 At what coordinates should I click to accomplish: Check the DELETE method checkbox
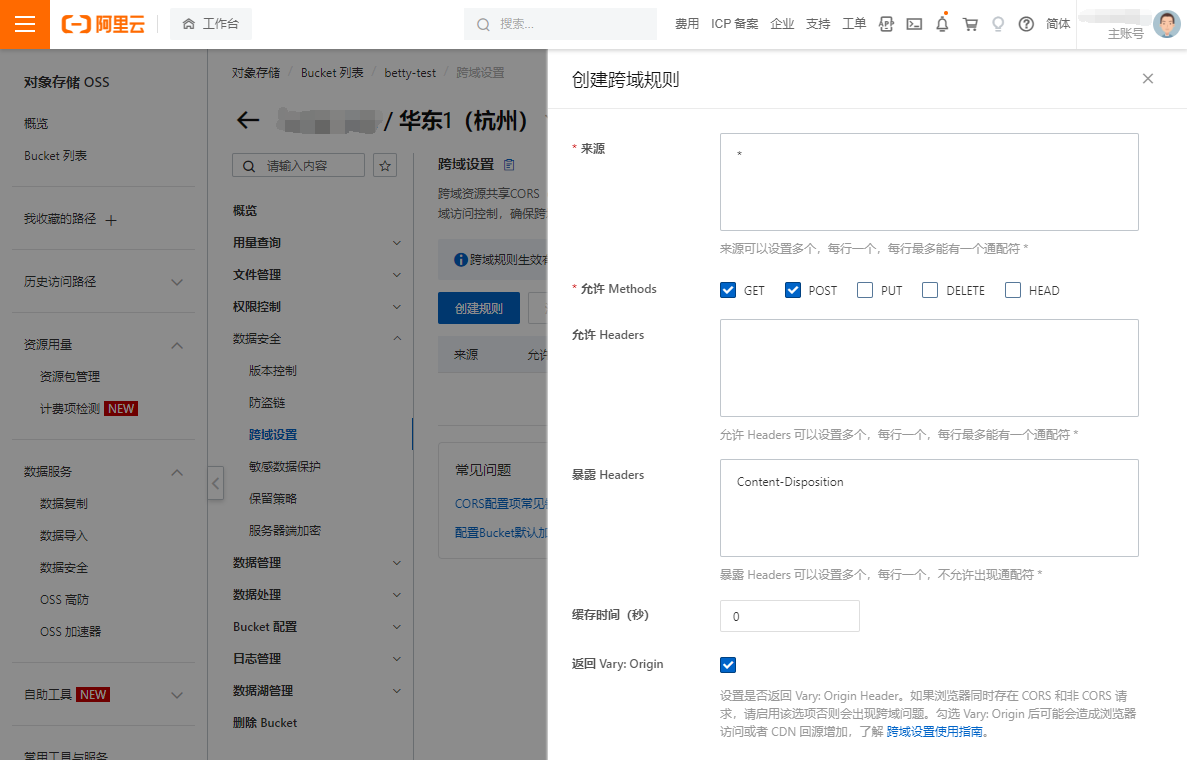pyautogui.click(x=930, y=290)
